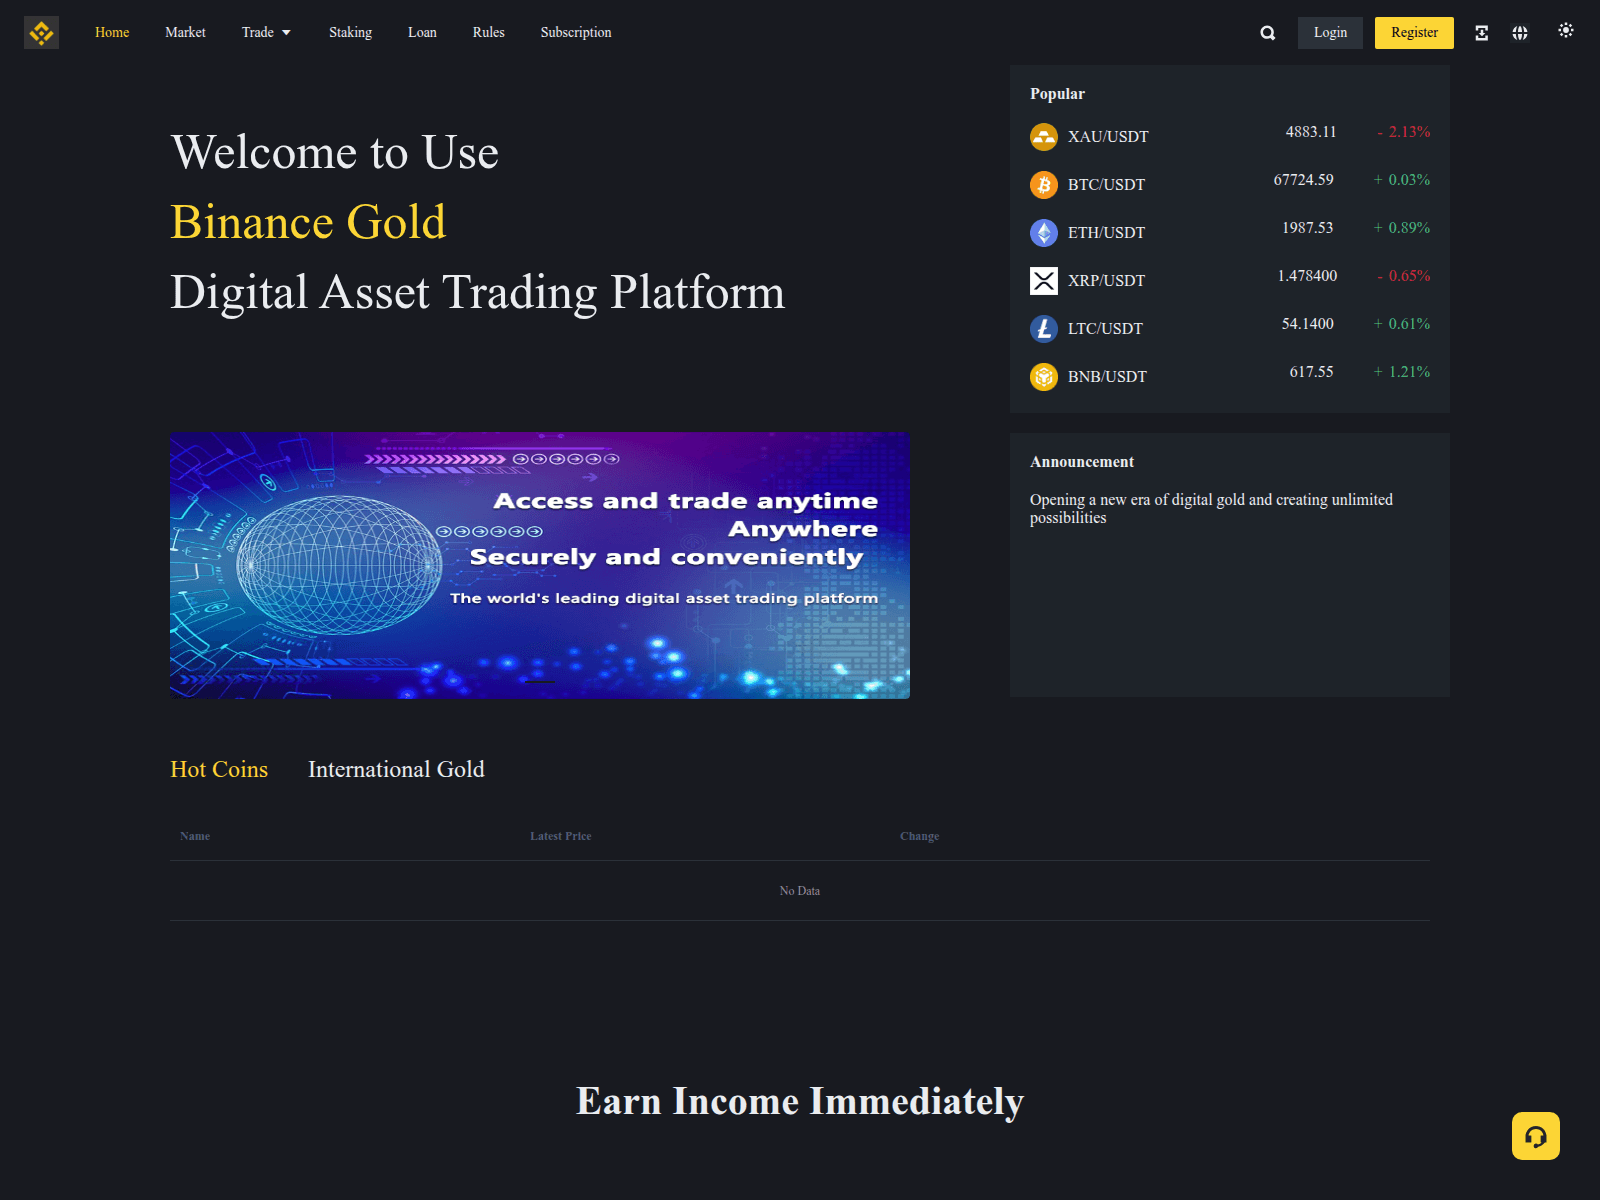1600x1200 pixels.
Task: Click the yellow Register button
Action: pyautogui.click(x=1414, y=33)
